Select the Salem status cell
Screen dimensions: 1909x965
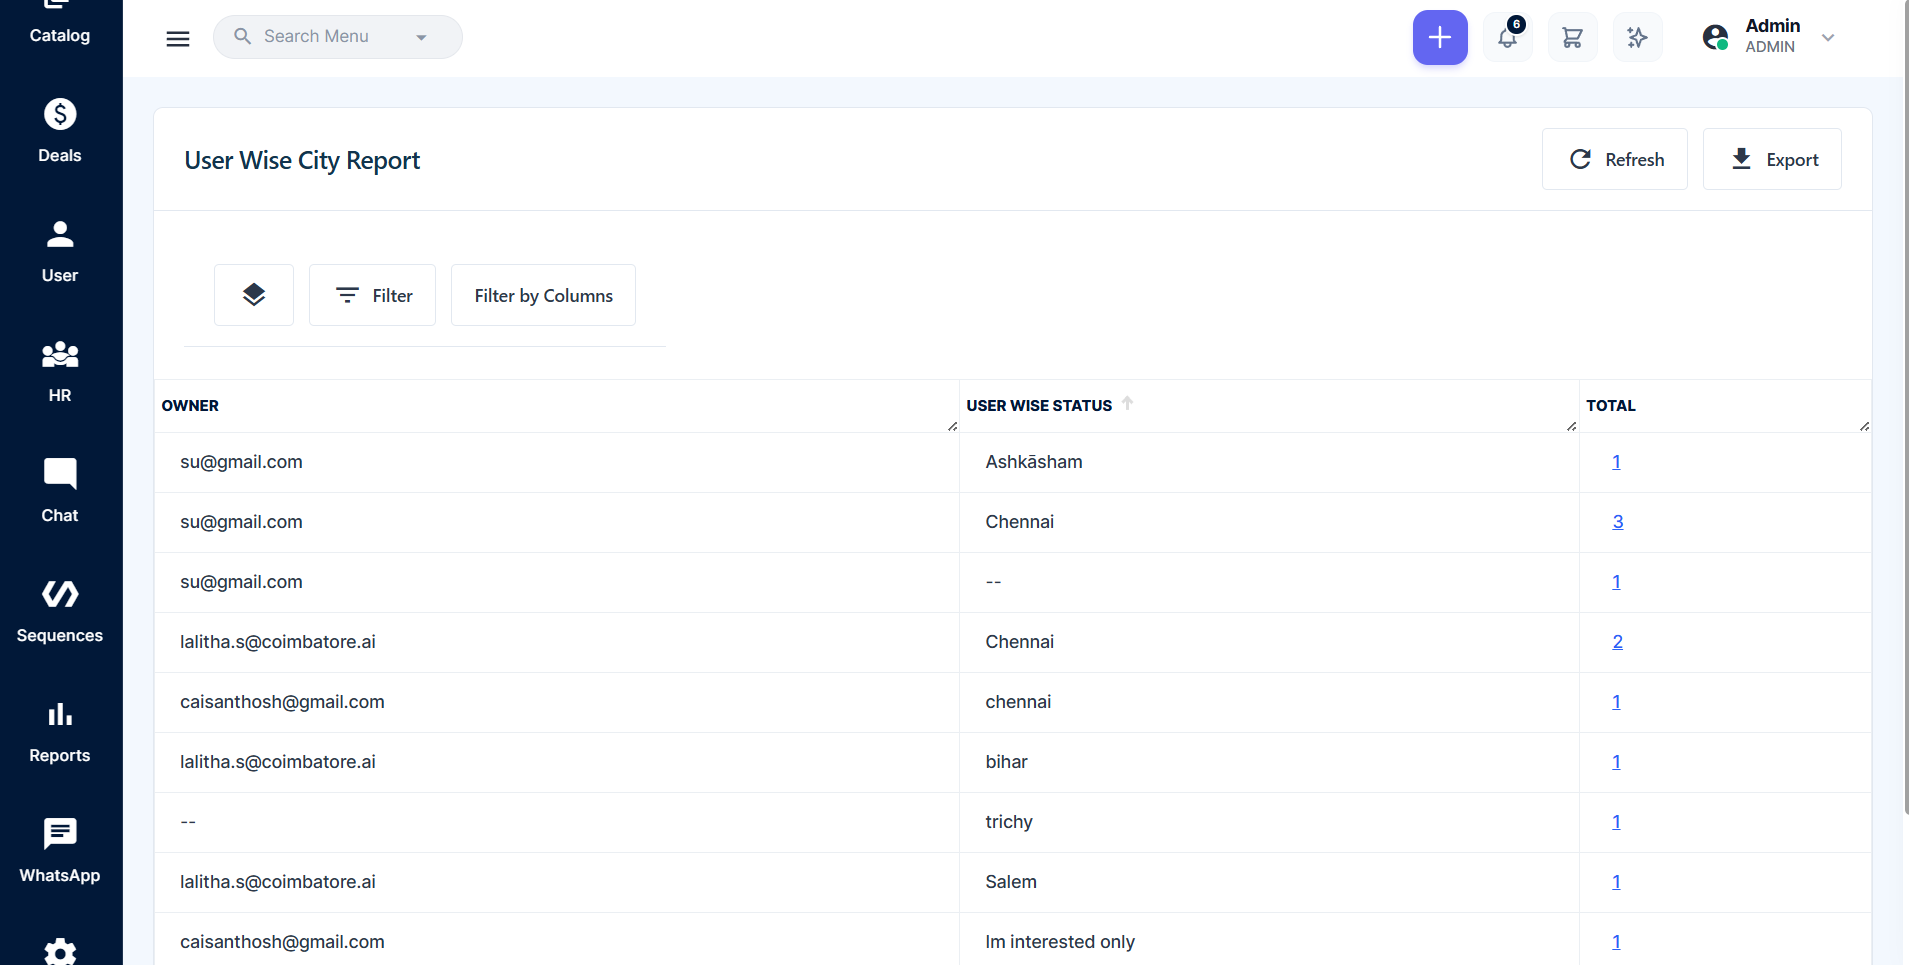pyautogui.click(x=1269, y=882)
